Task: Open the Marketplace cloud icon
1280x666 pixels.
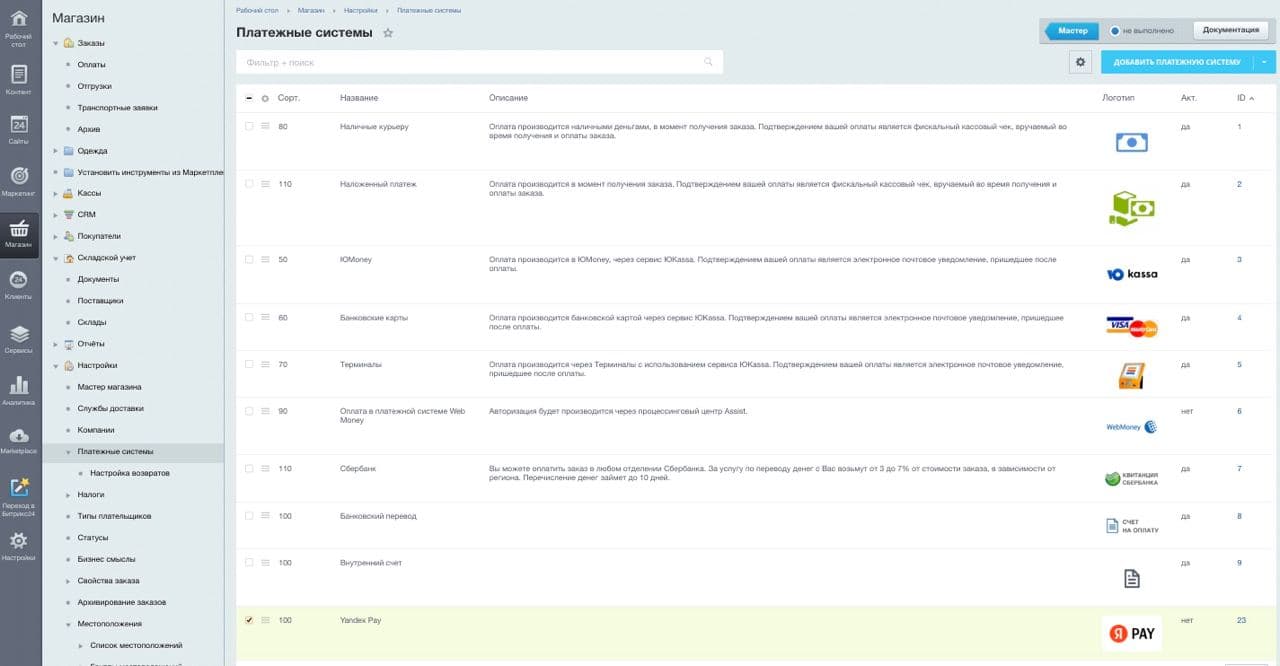Action: (x=18, y=436)
